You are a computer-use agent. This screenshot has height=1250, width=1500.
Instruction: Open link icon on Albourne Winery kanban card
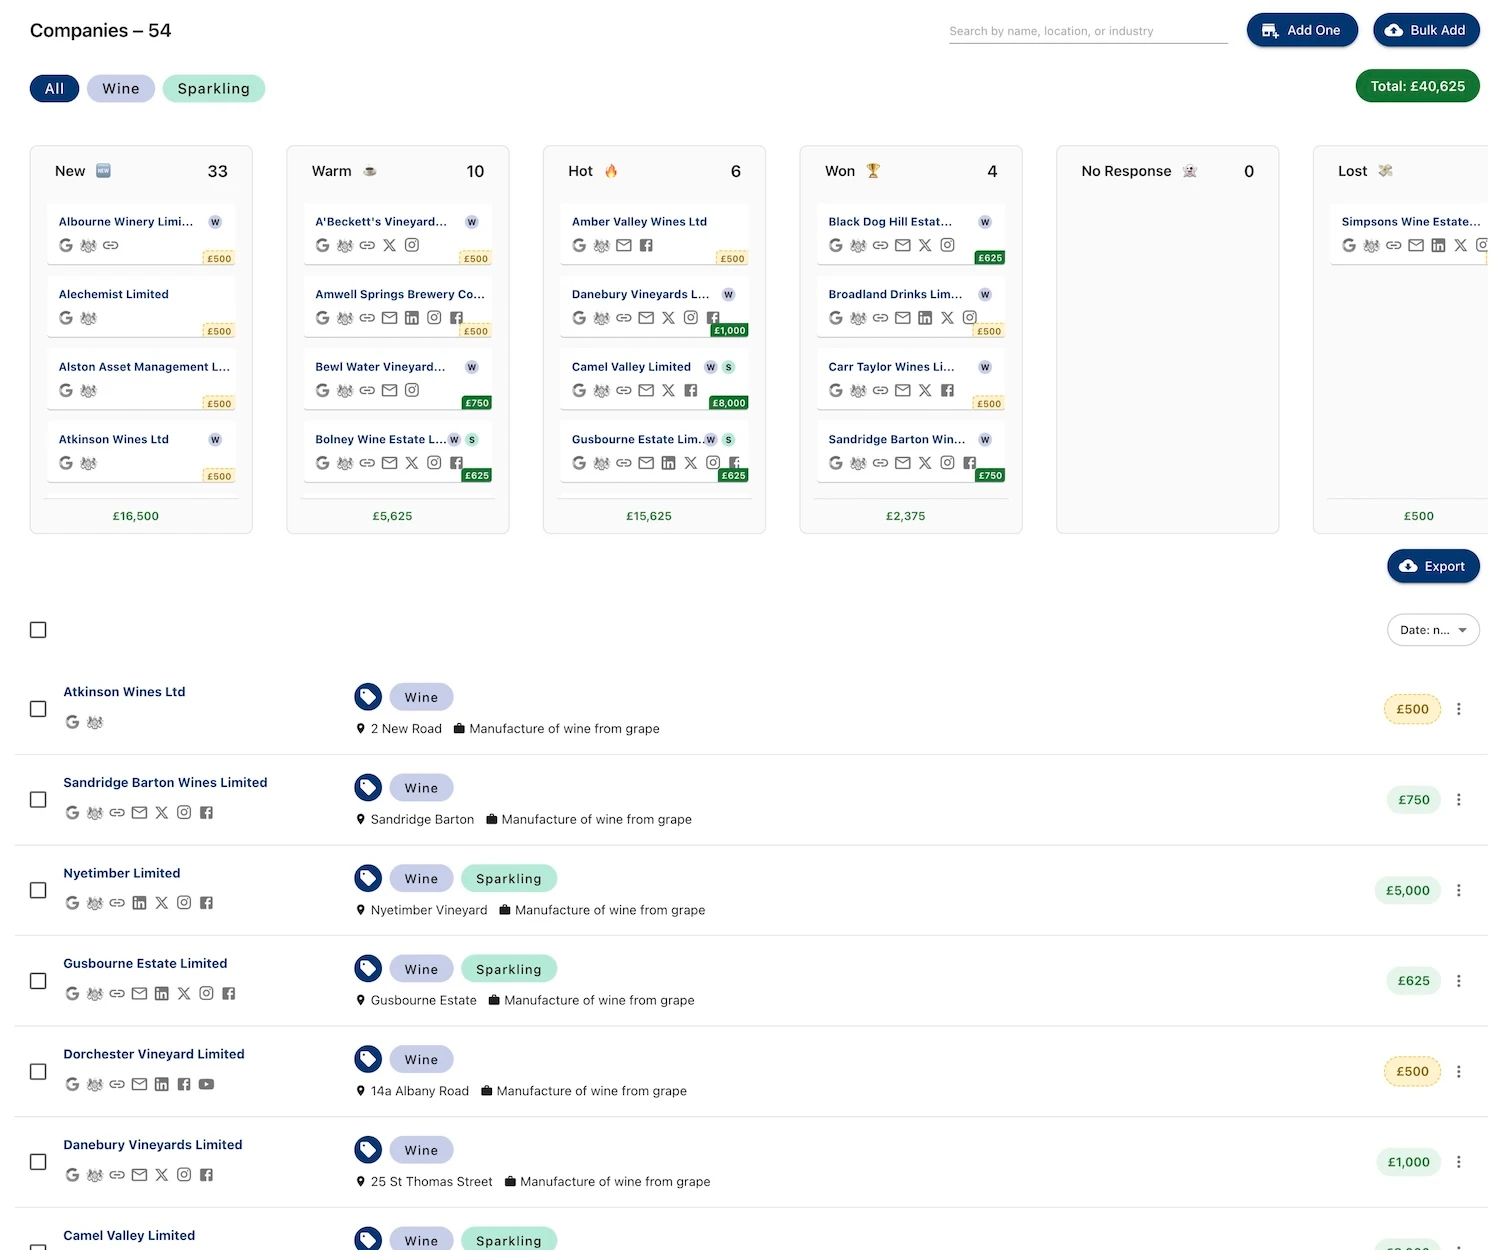[x=111, y=245]
